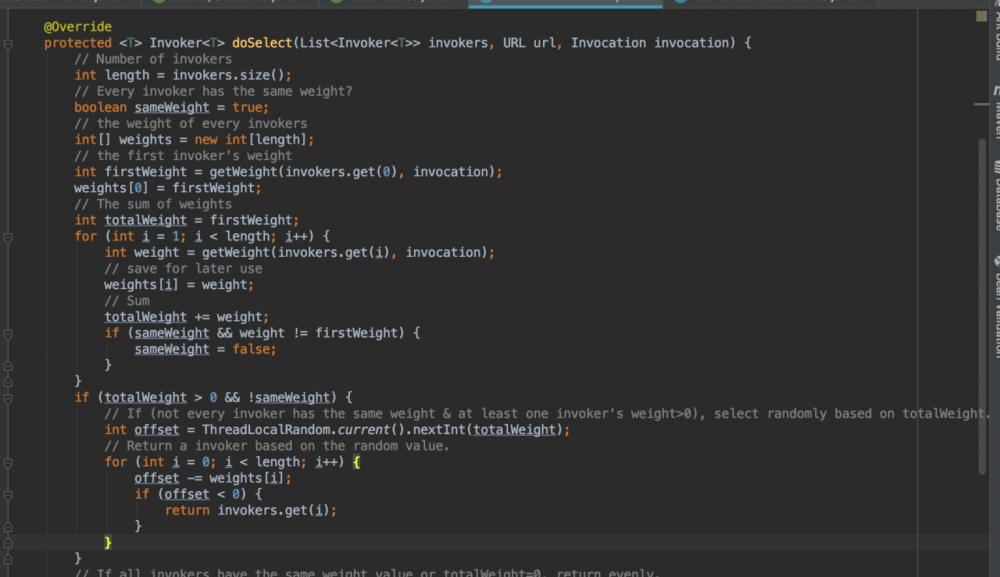Collapse the 'if (sameWeight && weight' block fold
1000x577 pixels.
click(x=8, y=334)
